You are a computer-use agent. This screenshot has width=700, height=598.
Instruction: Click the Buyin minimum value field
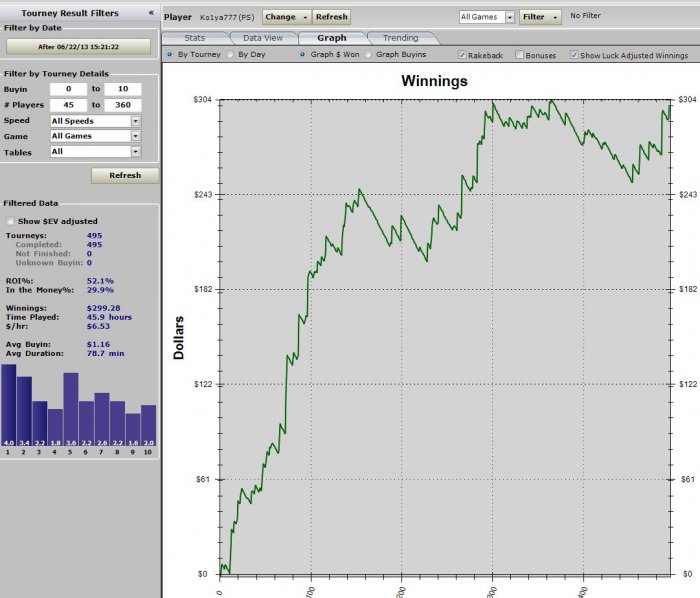pos(68,89)
